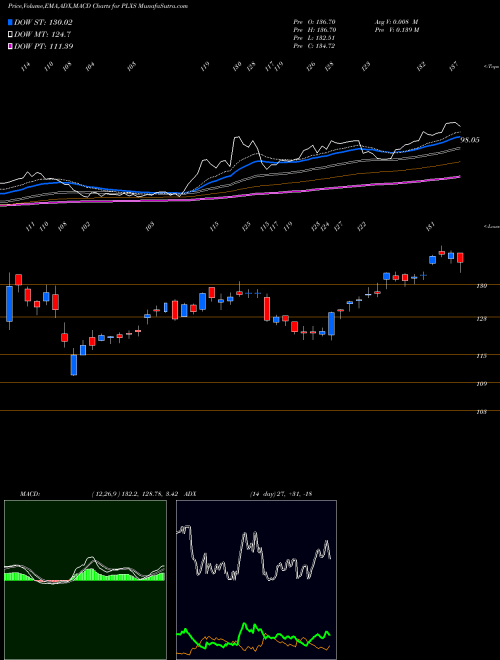Click the 98.05 EMA price label
This screenshot has width=500, height=660.
[x=470, y=140]
